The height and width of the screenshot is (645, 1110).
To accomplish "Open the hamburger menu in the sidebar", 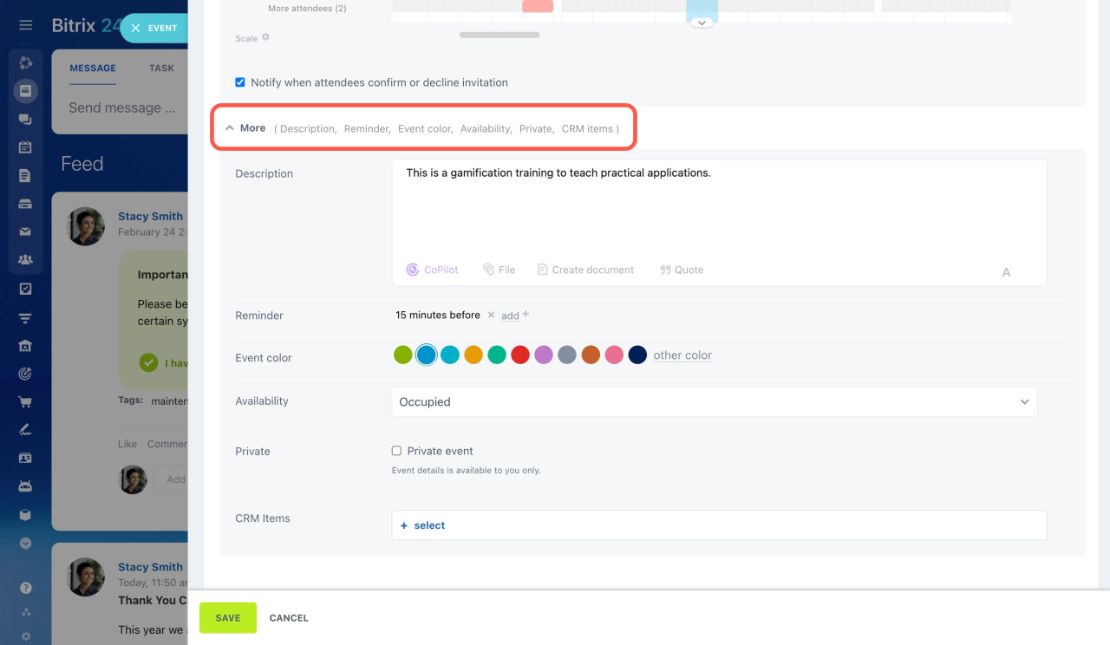I will pyautogui.click(x=25, y=25).
